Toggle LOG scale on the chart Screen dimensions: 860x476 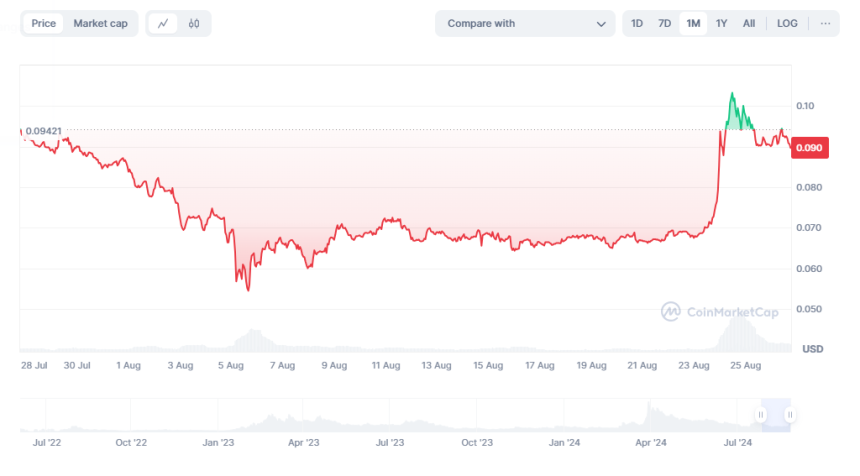tap(787, 23)
